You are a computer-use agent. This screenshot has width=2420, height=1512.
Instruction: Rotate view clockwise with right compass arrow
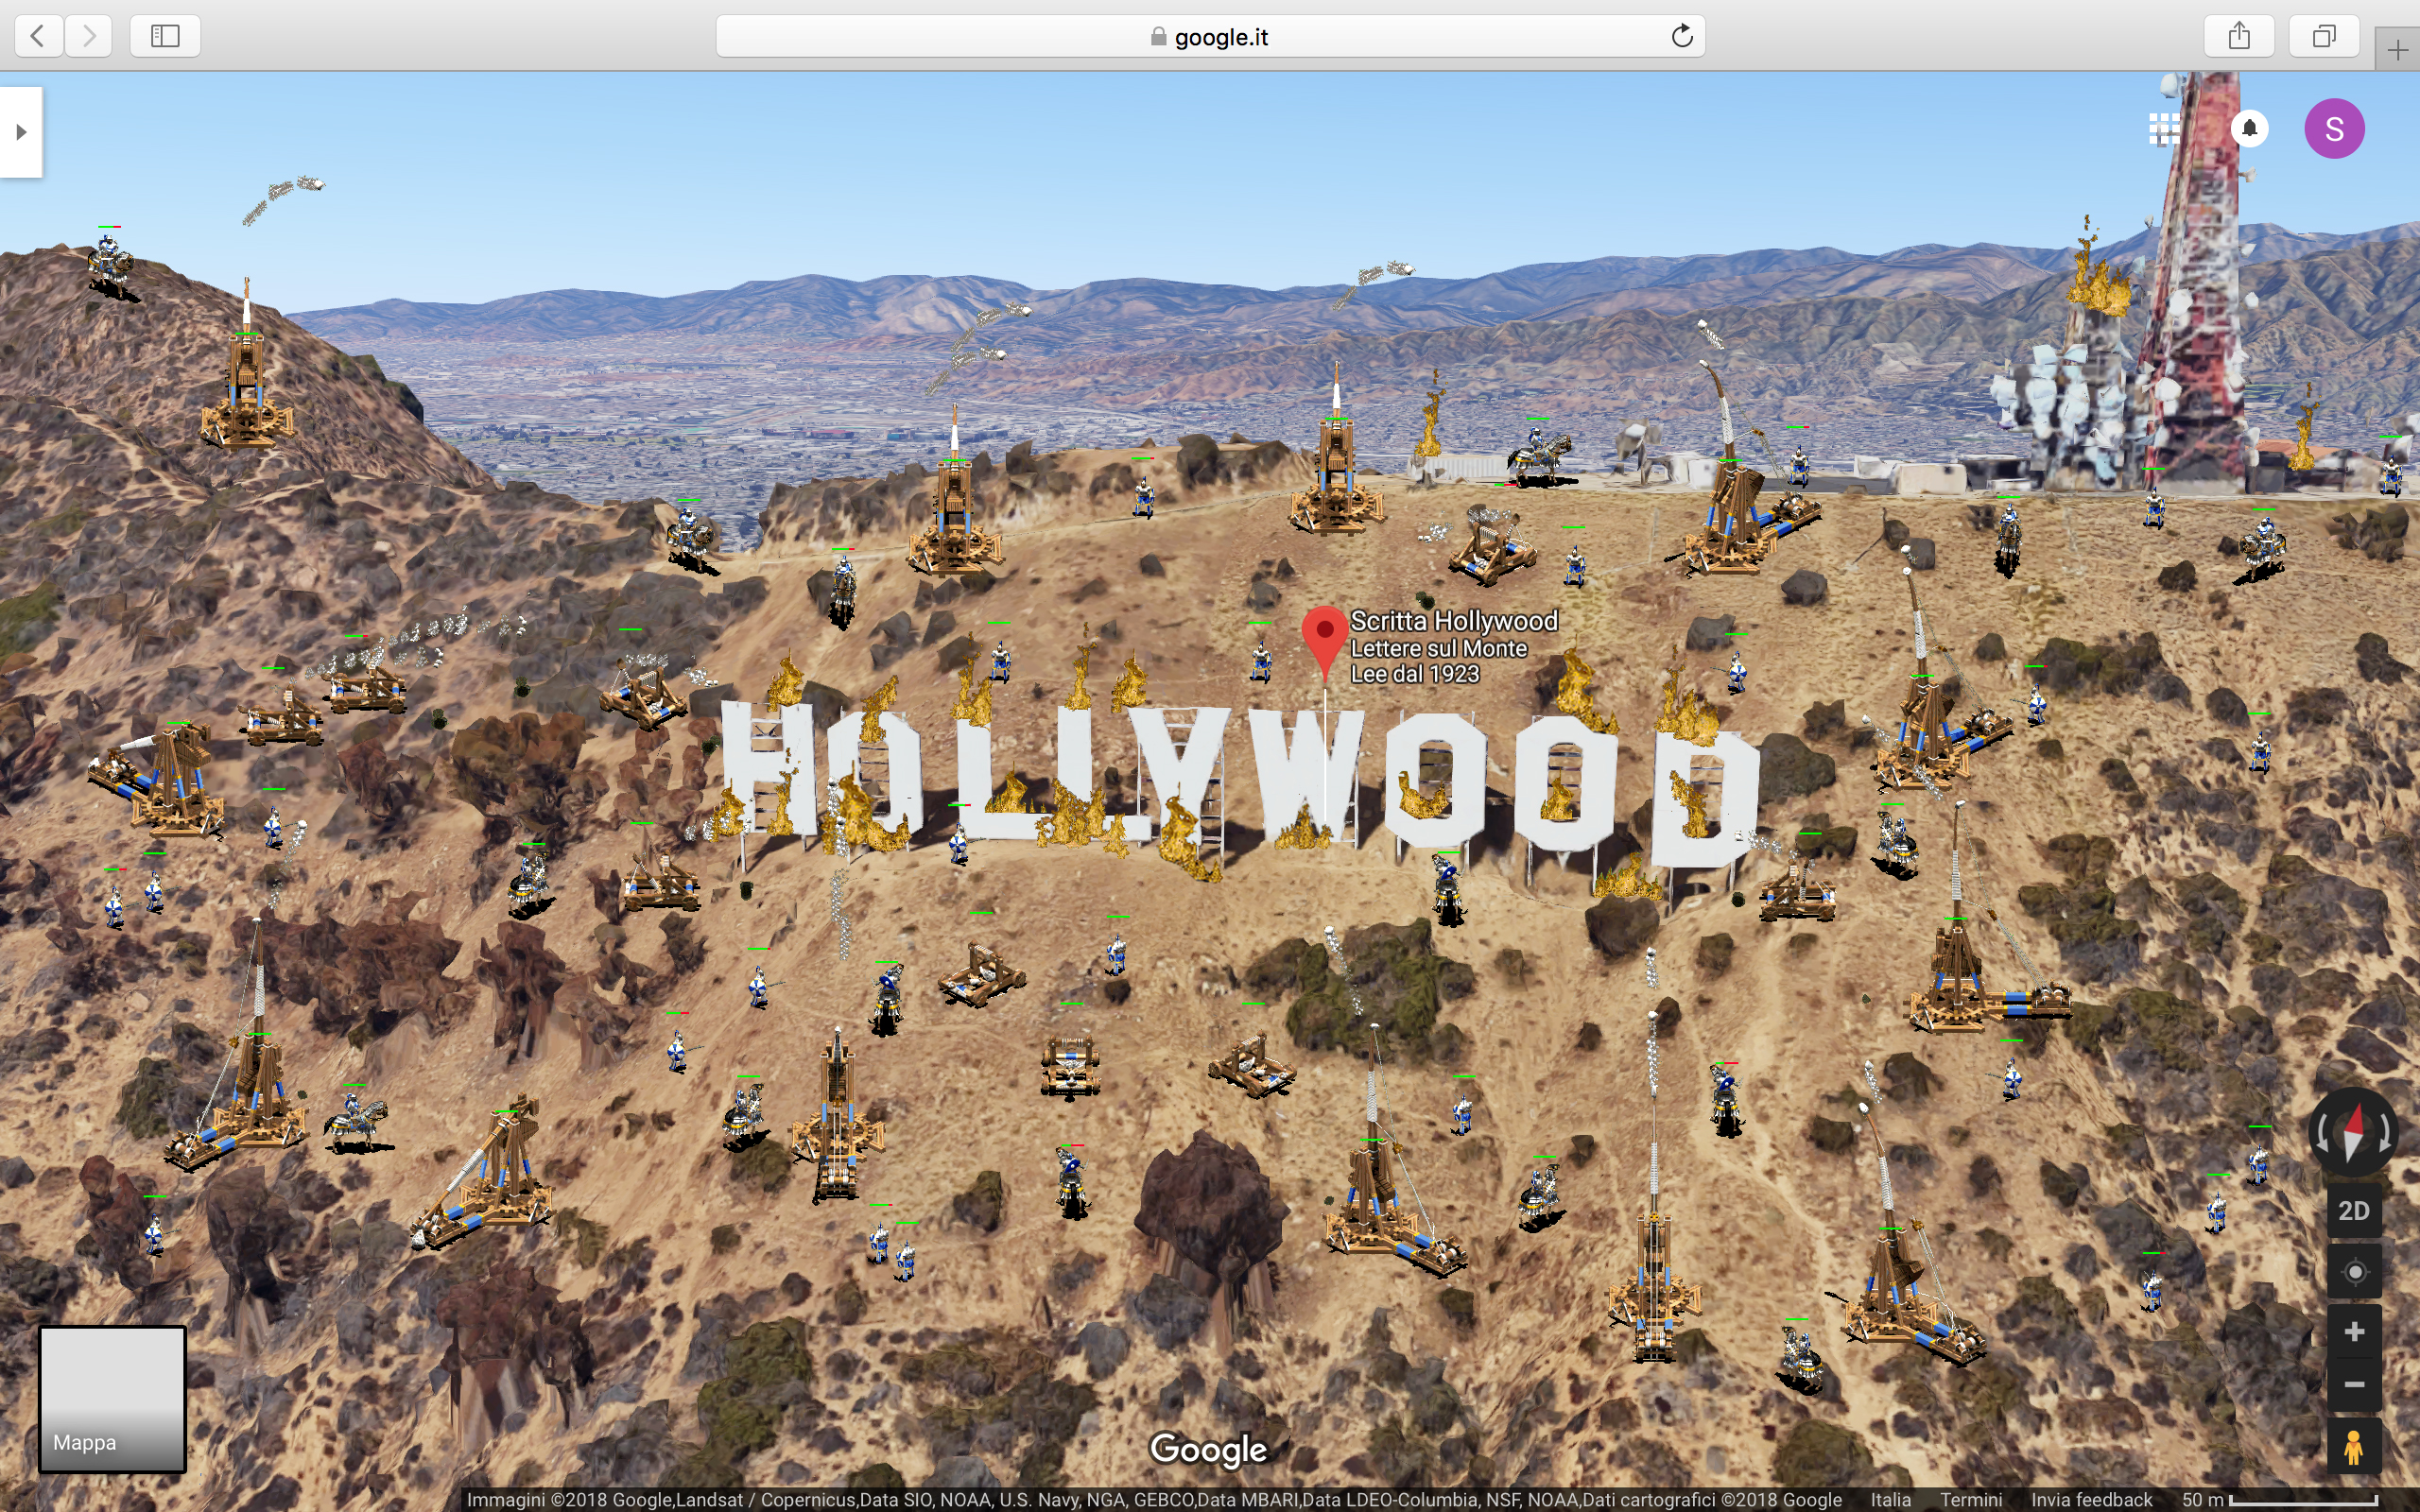tap(2385, 1133)
